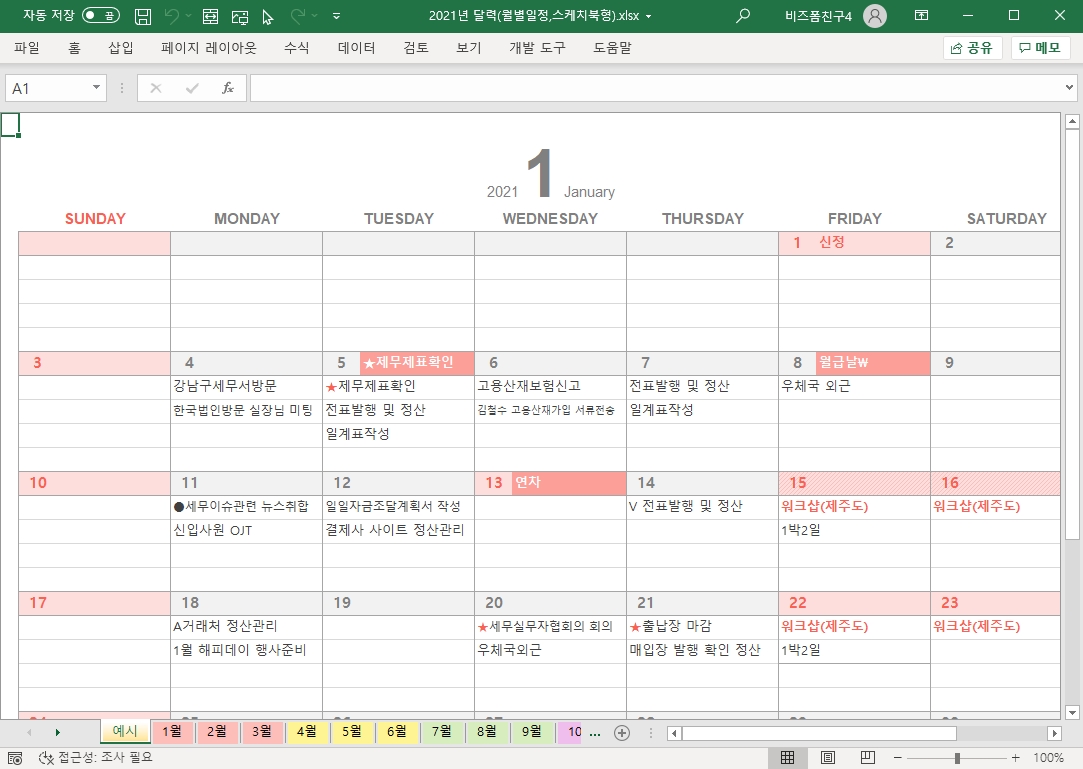Expand the Redo history dropdown arrow
Viewport: 1083px width, 769px height.
315,16
